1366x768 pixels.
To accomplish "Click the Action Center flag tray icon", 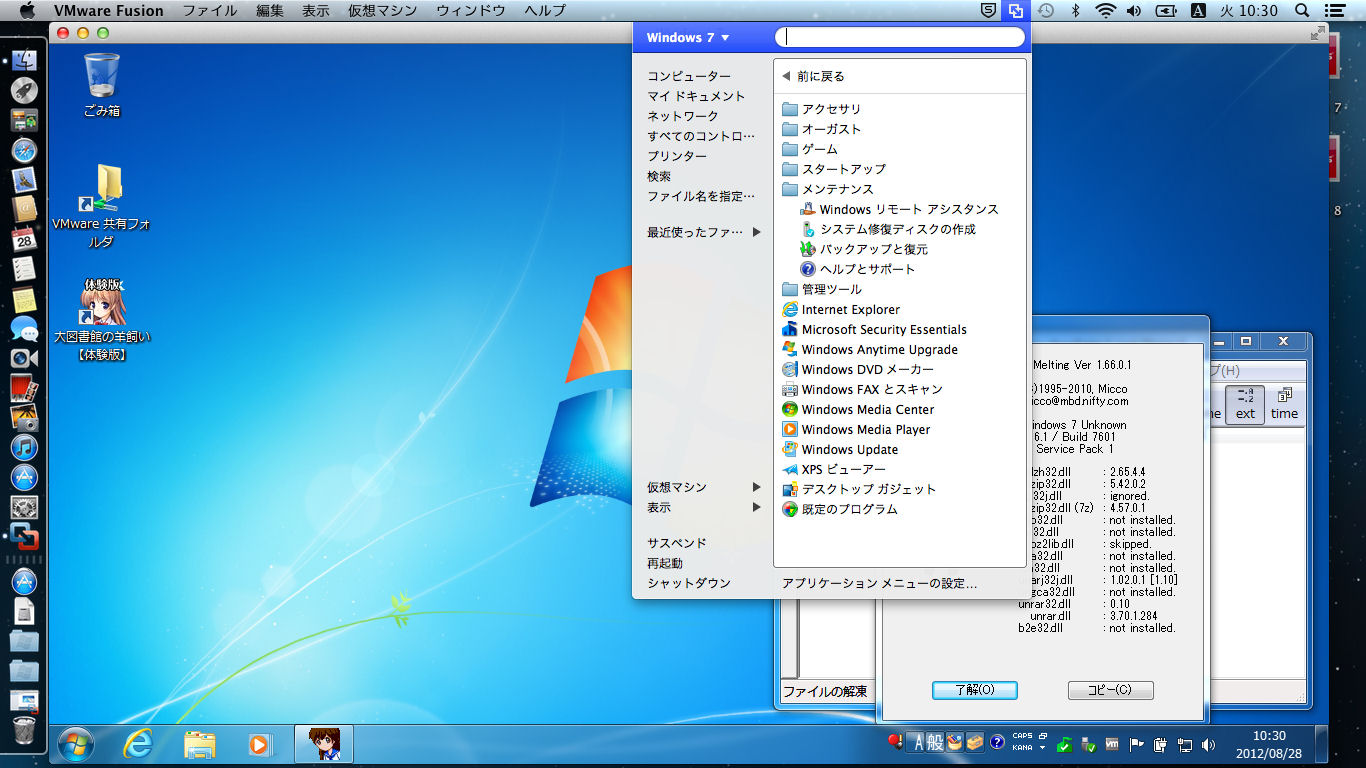I will [1137, 744].
